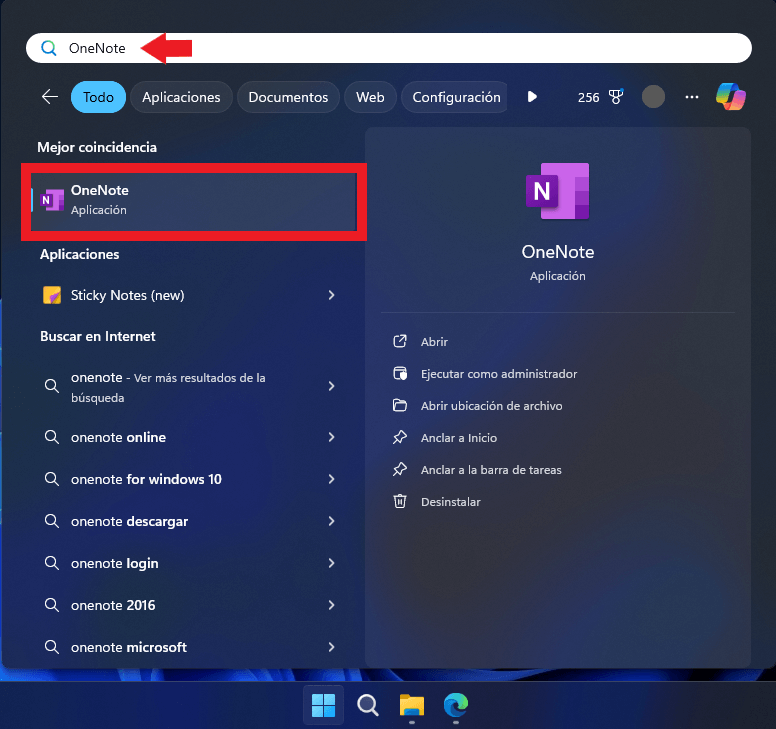Select the 'onenote microsoft' suggestion
This screenshot has width=776, height=729.
click(x=188, y=647)
